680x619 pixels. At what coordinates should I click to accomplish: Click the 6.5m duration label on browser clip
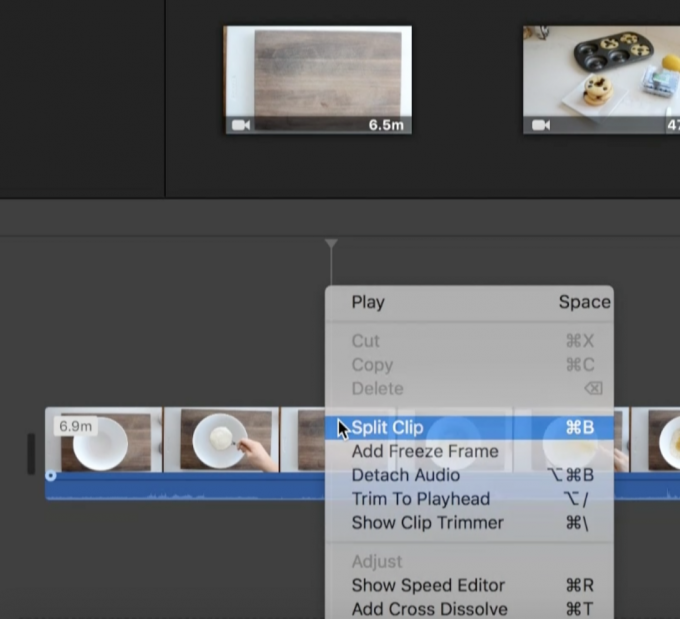tap(386, 125)
